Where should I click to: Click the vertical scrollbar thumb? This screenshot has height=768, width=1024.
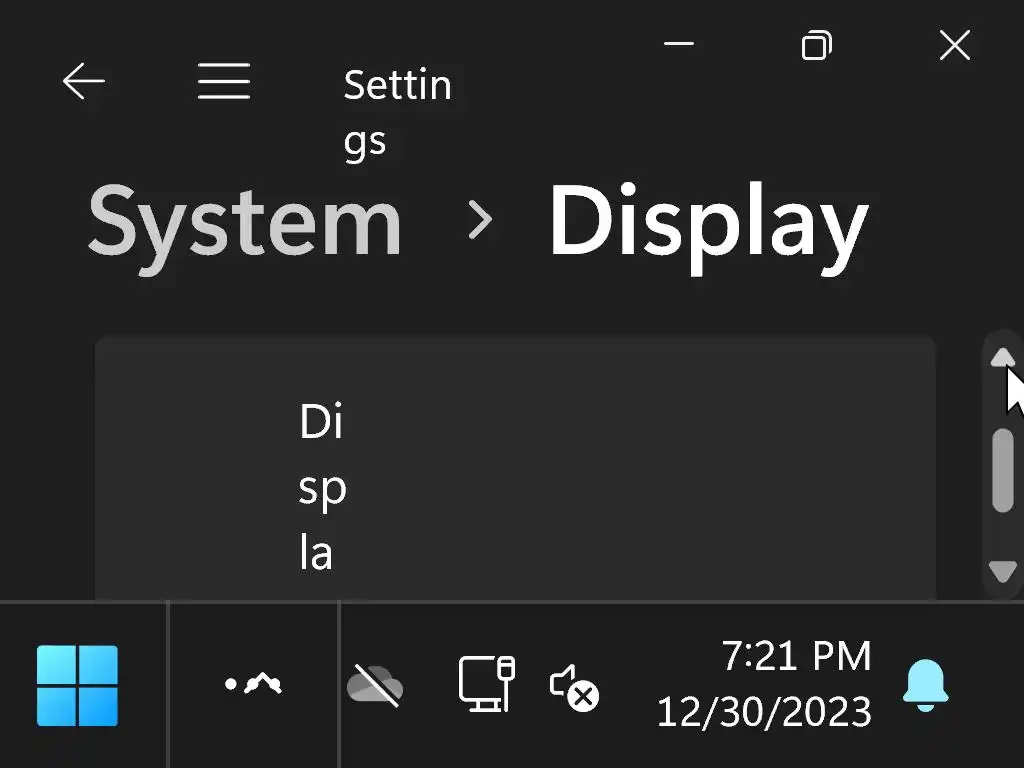click(x=1002, y=470)
